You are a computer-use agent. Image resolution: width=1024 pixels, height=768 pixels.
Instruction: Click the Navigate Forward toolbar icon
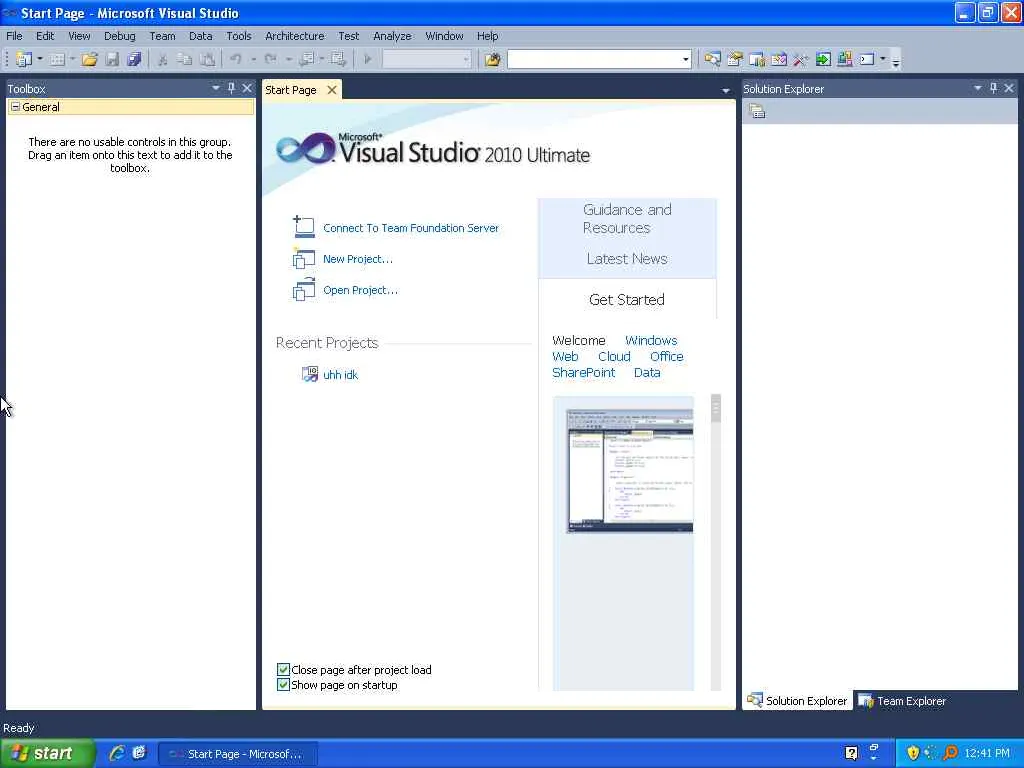click(338, 59)
